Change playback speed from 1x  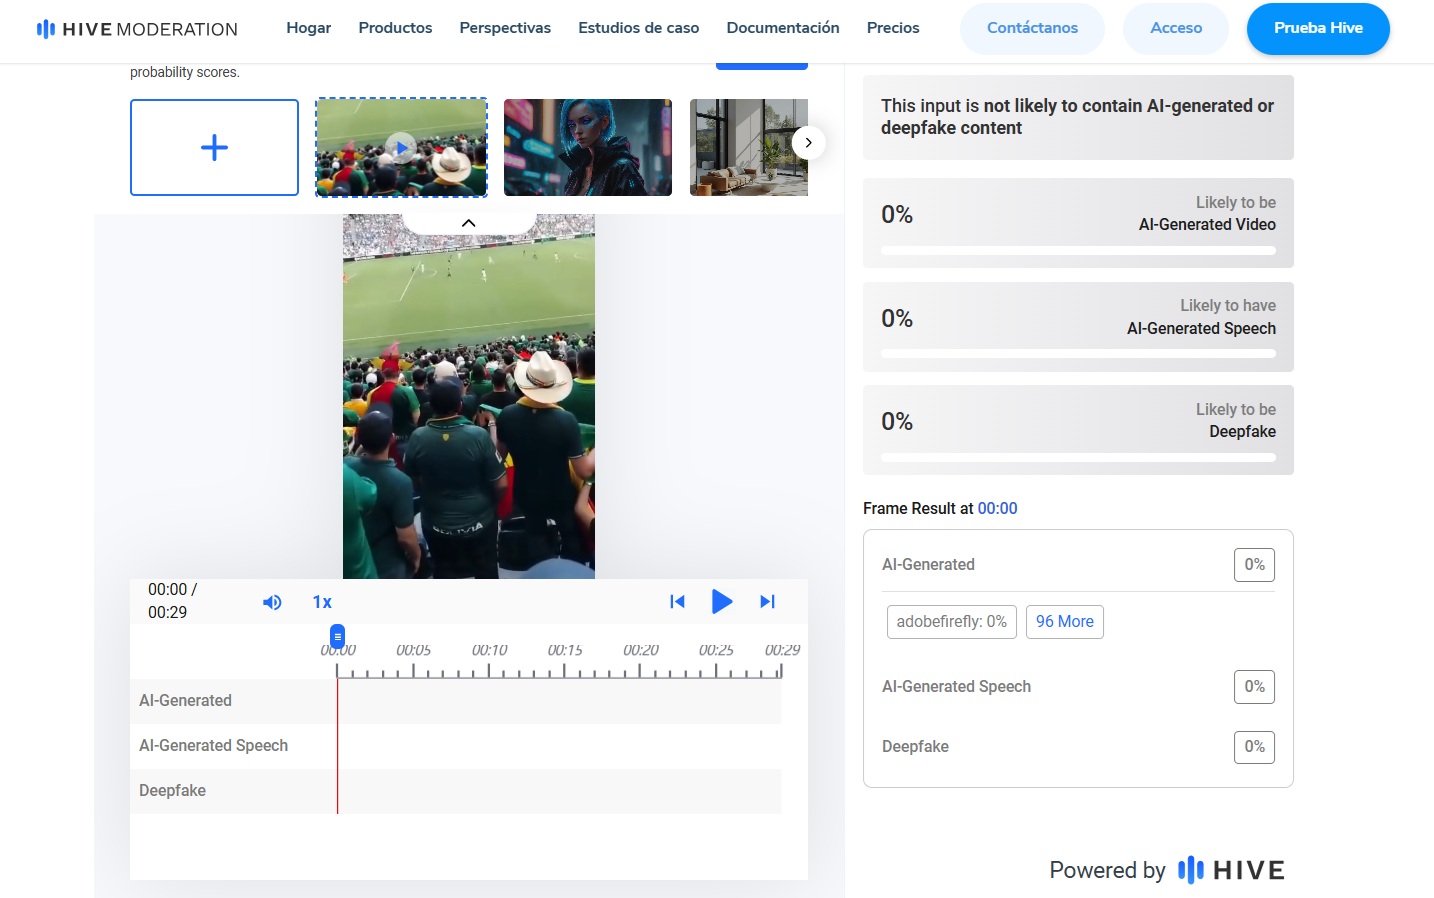pyautogui.click(x=322, y=602)
